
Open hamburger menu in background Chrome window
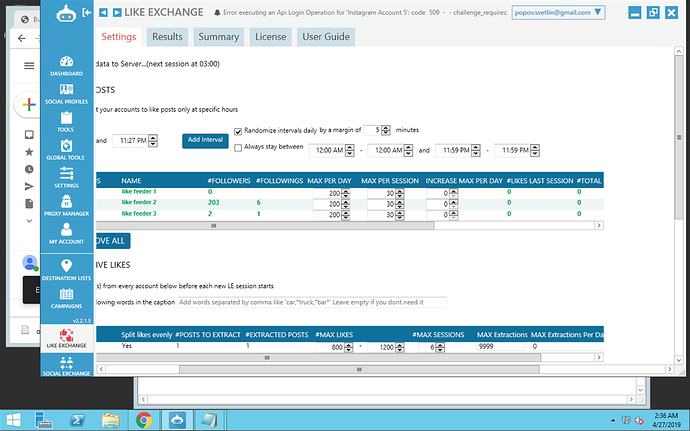click(29, 66)
